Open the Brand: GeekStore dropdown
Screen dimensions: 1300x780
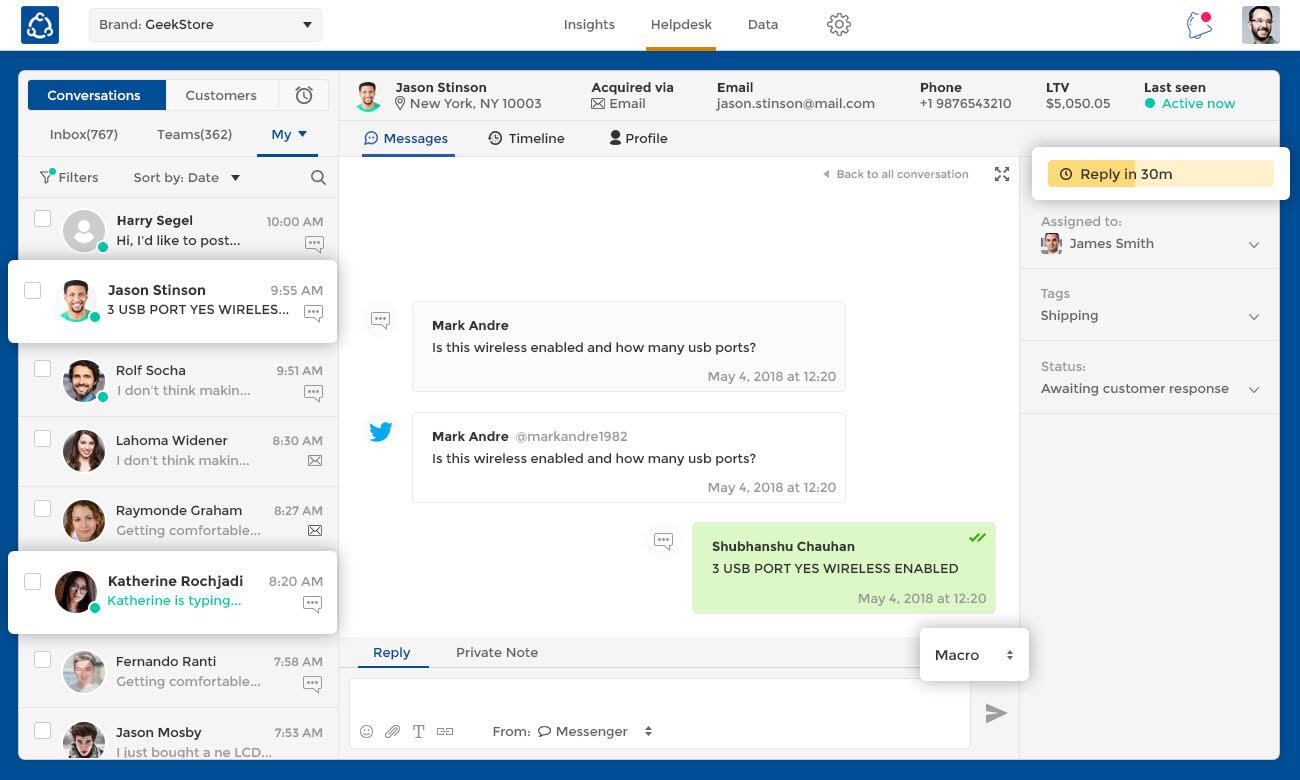point(205,25)
